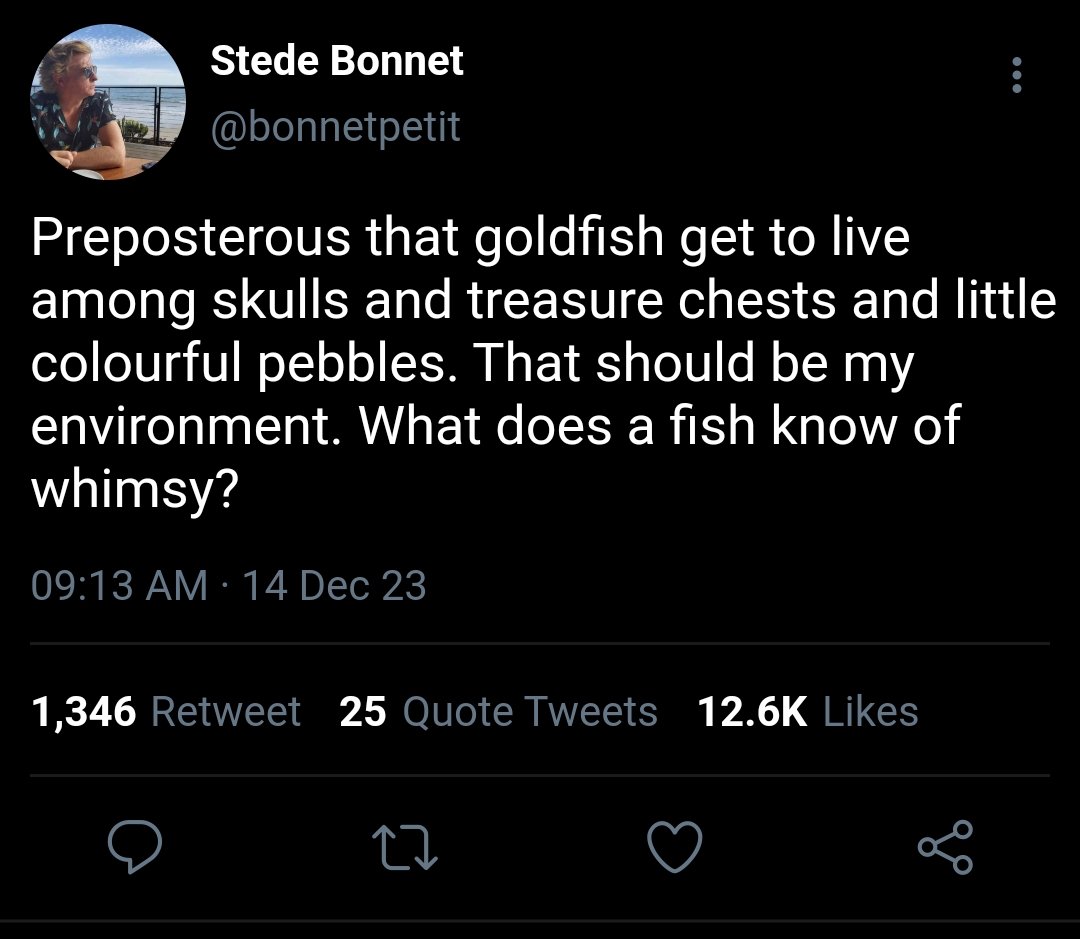
Task: Tap the reply speech bubble icon
Action: [x=135, y=847]
